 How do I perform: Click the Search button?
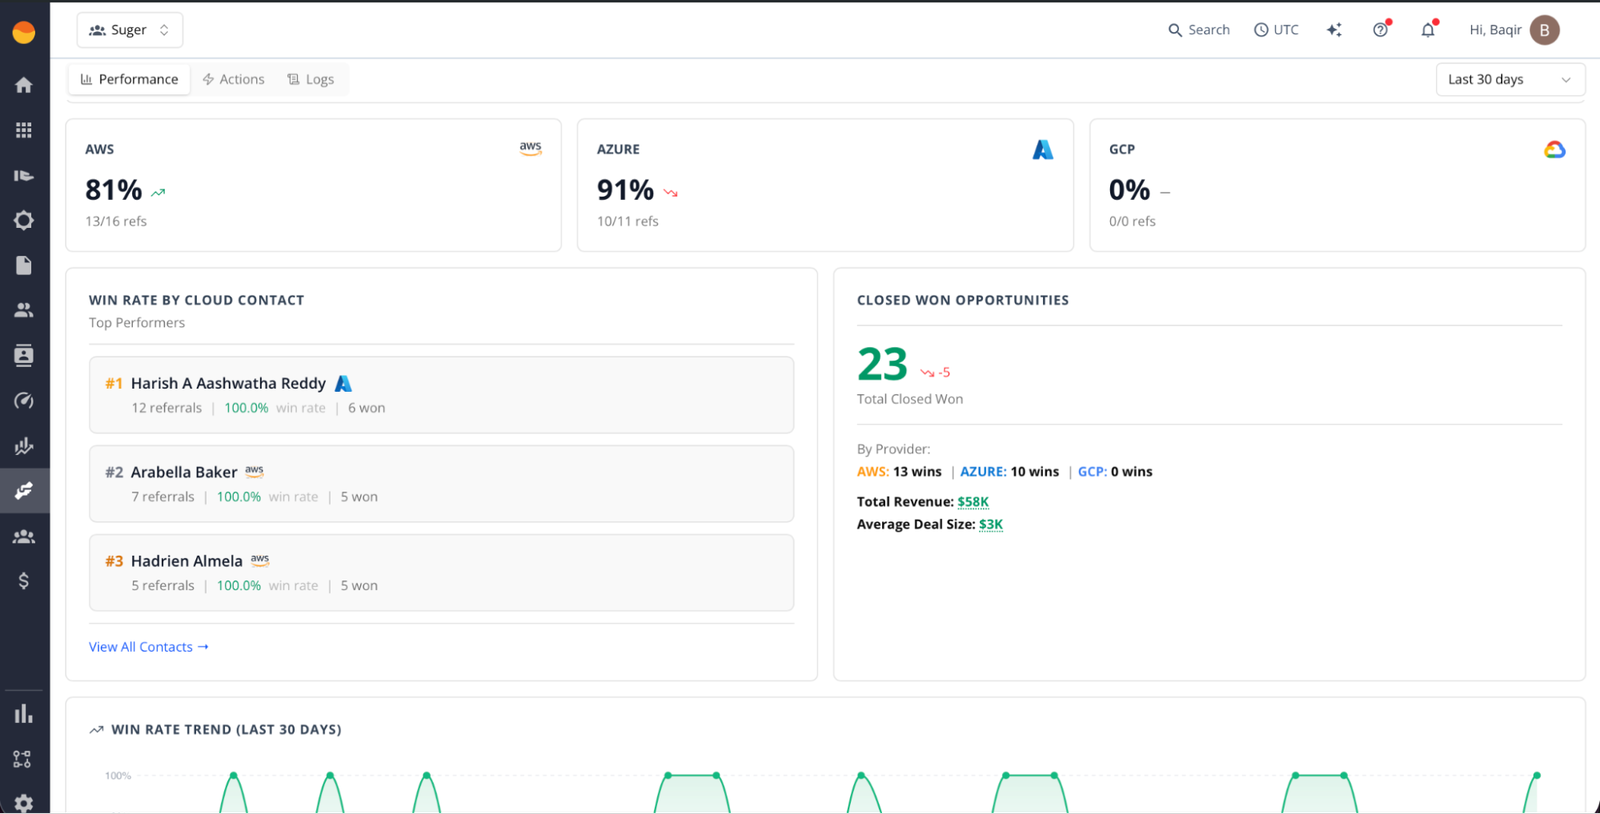(1199, 30)
